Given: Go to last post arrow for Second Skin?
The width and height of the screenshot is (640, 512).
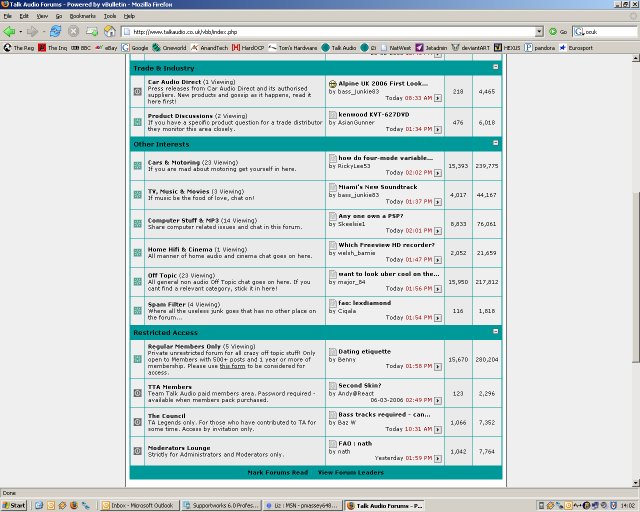Looking at the screenshot, I should tap(436, 398).
